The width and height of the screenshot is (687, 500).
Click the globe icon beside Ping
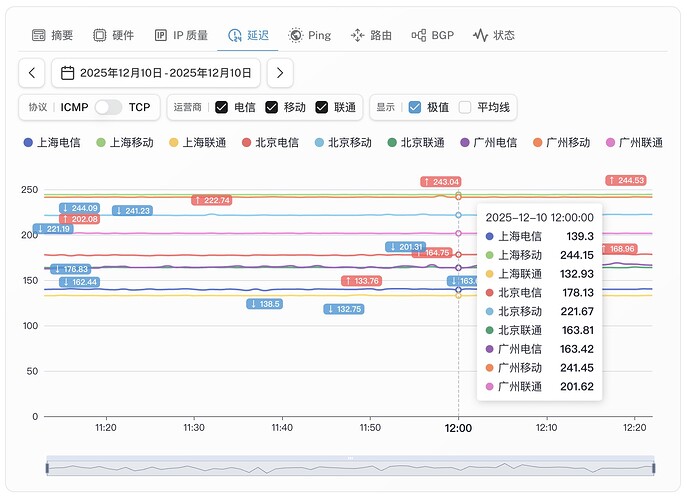296,35
